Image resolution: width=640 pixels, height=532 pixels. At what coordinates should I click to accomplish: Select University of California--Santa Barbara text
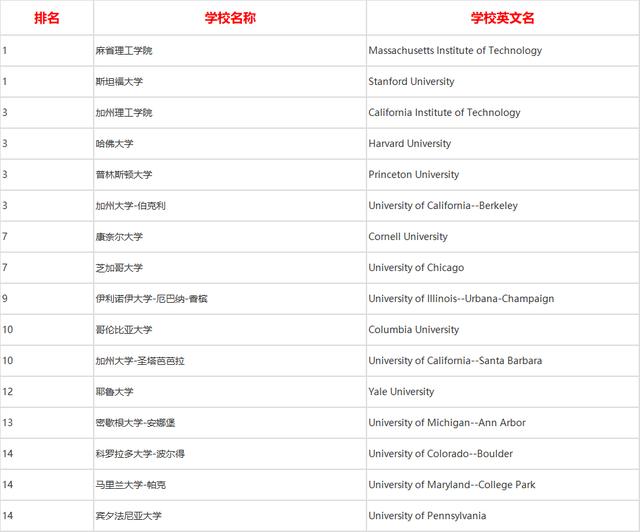point(455,361)
